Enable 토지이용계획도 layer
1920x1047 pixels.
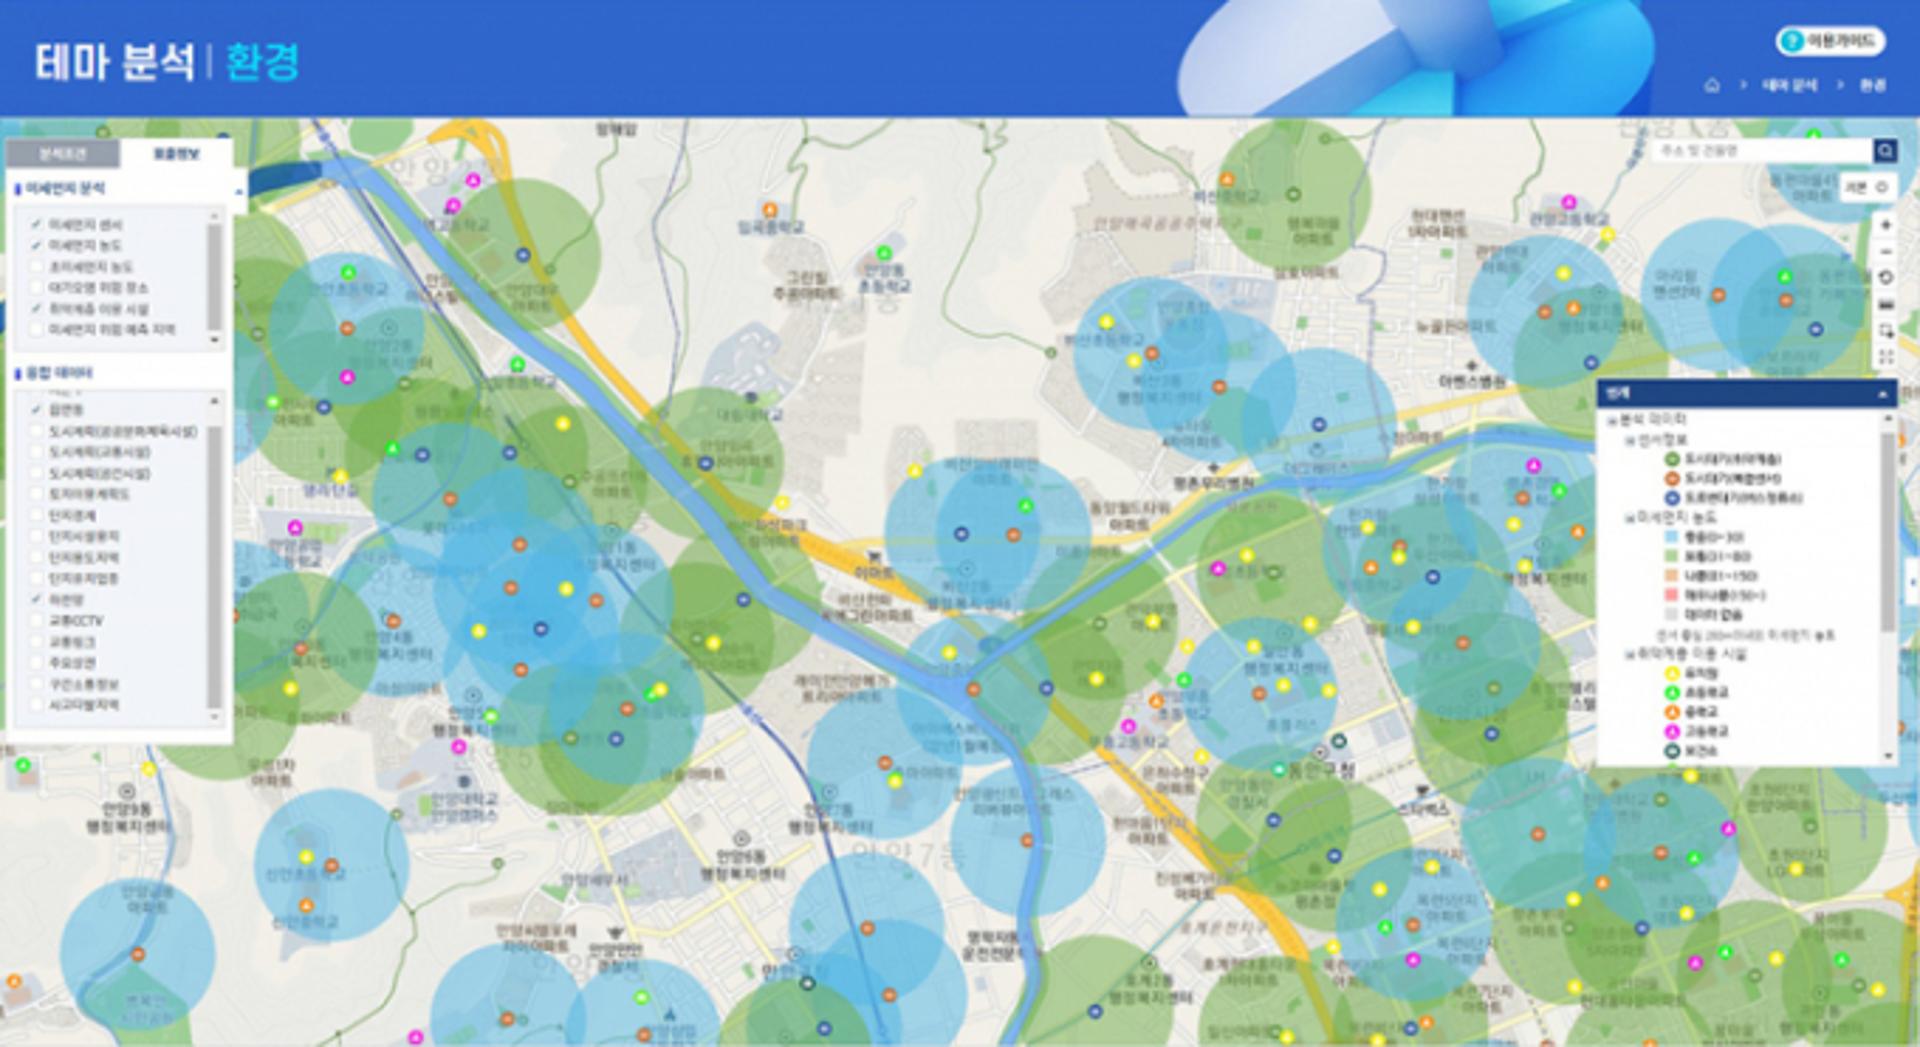[37, 495]
